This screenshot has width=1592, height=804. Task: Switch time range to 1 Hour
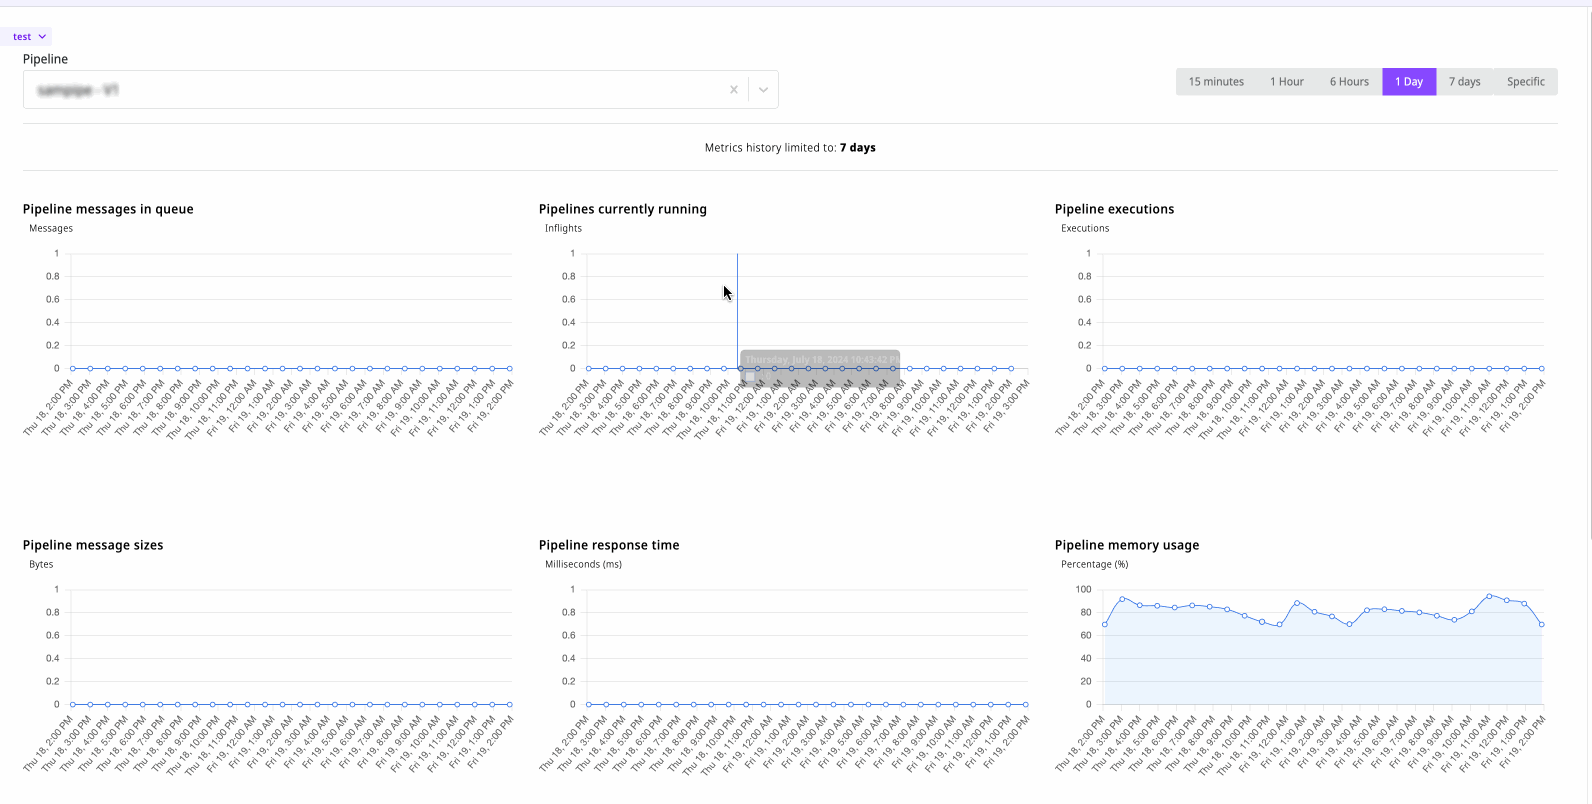[1286, 82]
